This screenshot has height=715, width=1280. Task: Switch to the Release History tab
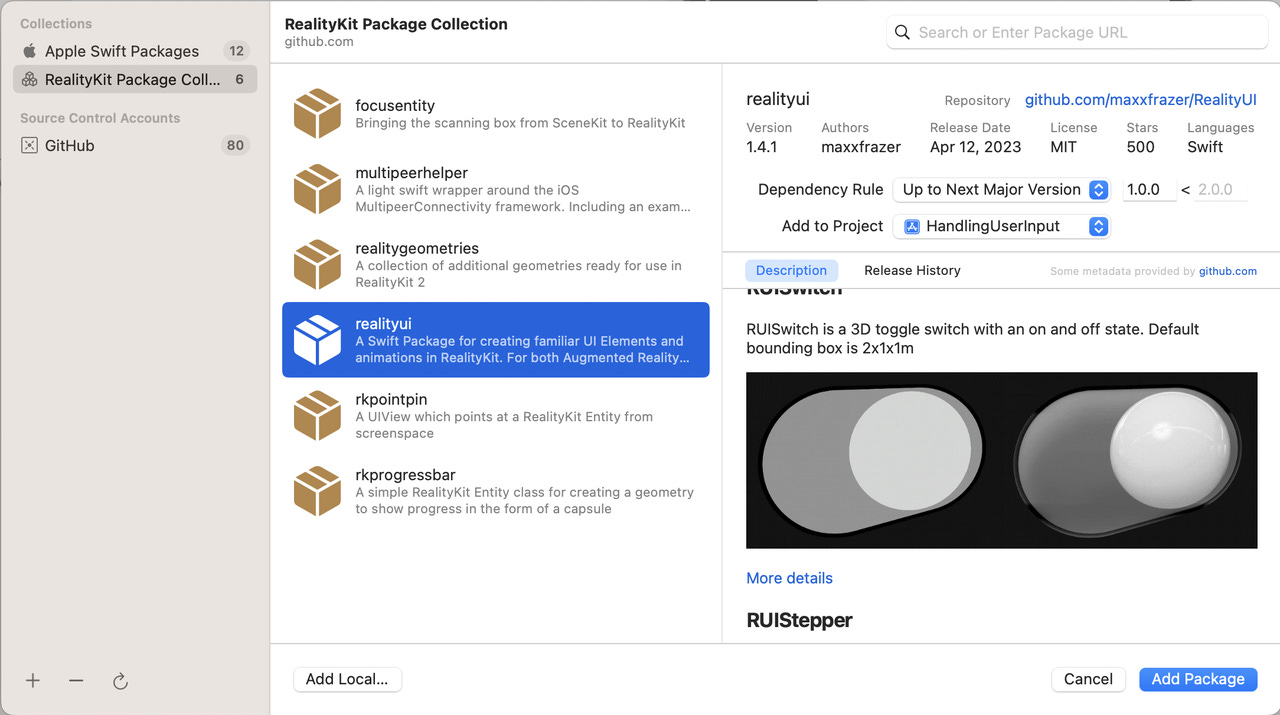912,270
